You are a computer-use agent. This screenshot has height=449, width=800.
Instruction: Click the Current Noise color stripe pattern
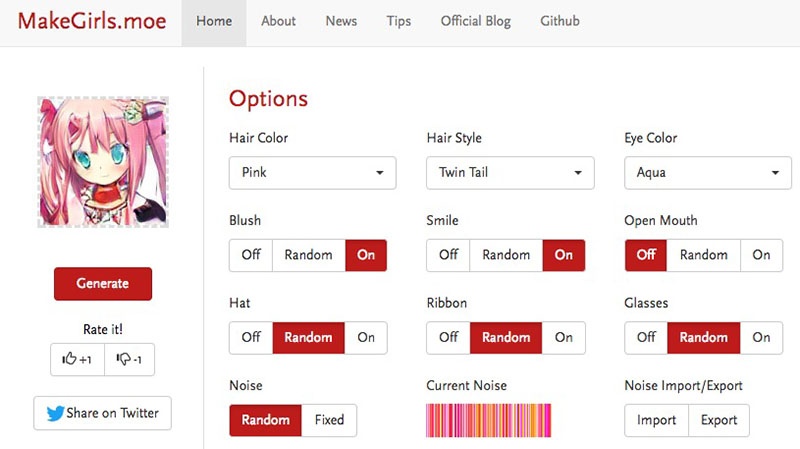[x=489, y=420]
